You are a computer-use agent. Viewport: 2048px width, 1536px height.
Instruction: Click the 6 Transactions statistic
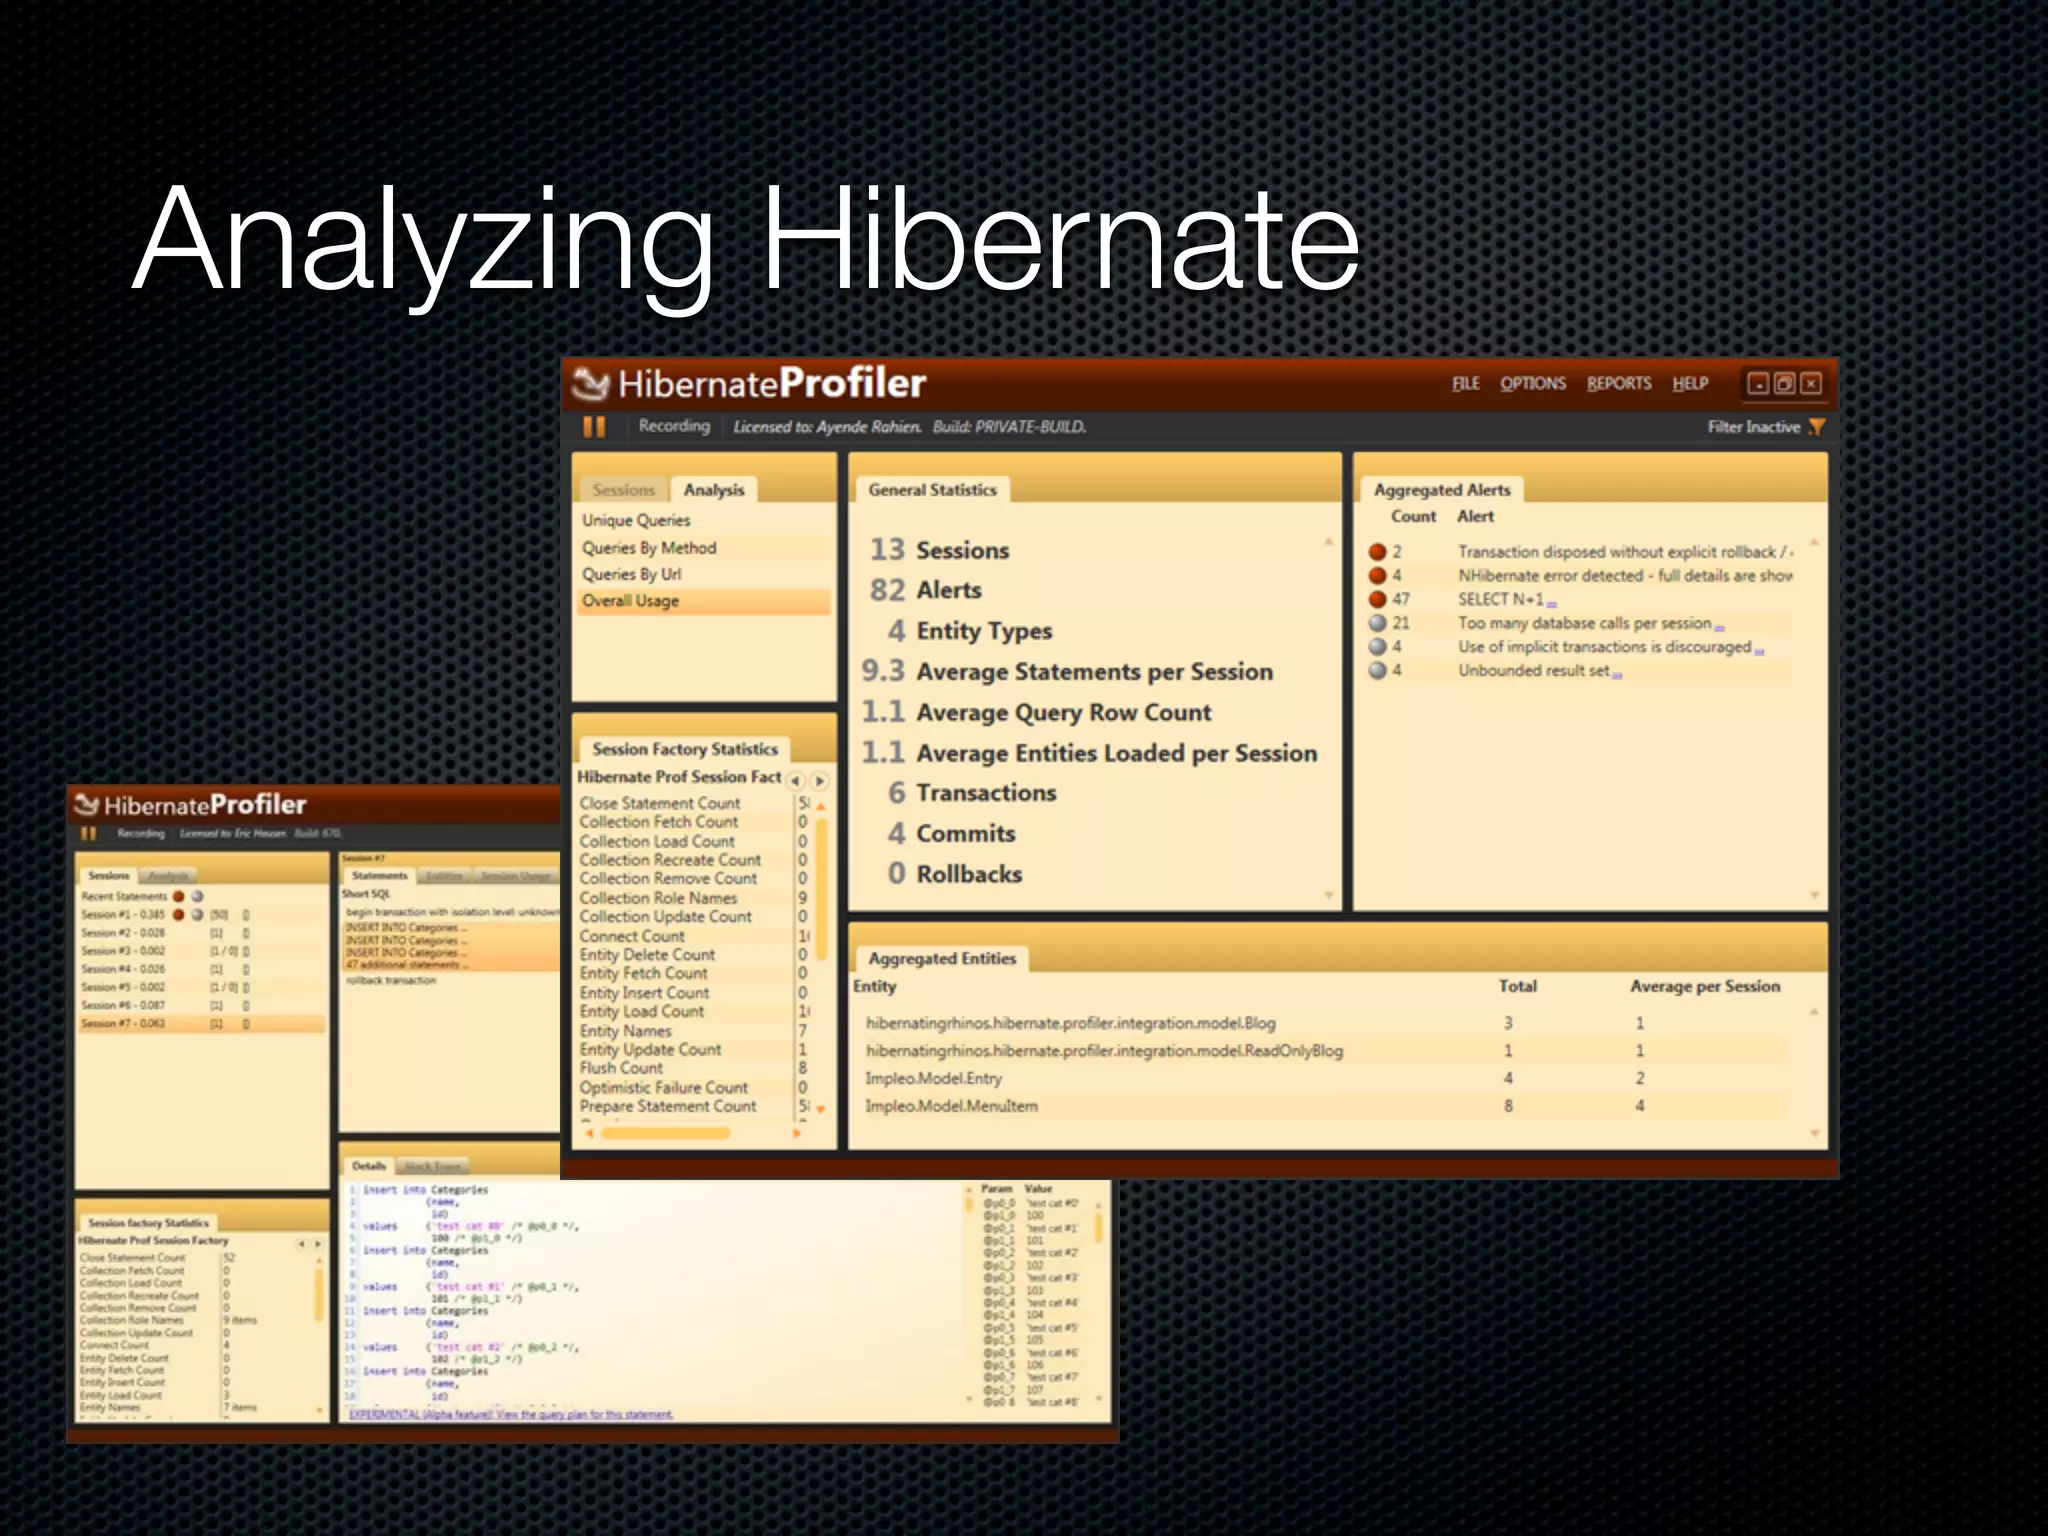point(972,793)
